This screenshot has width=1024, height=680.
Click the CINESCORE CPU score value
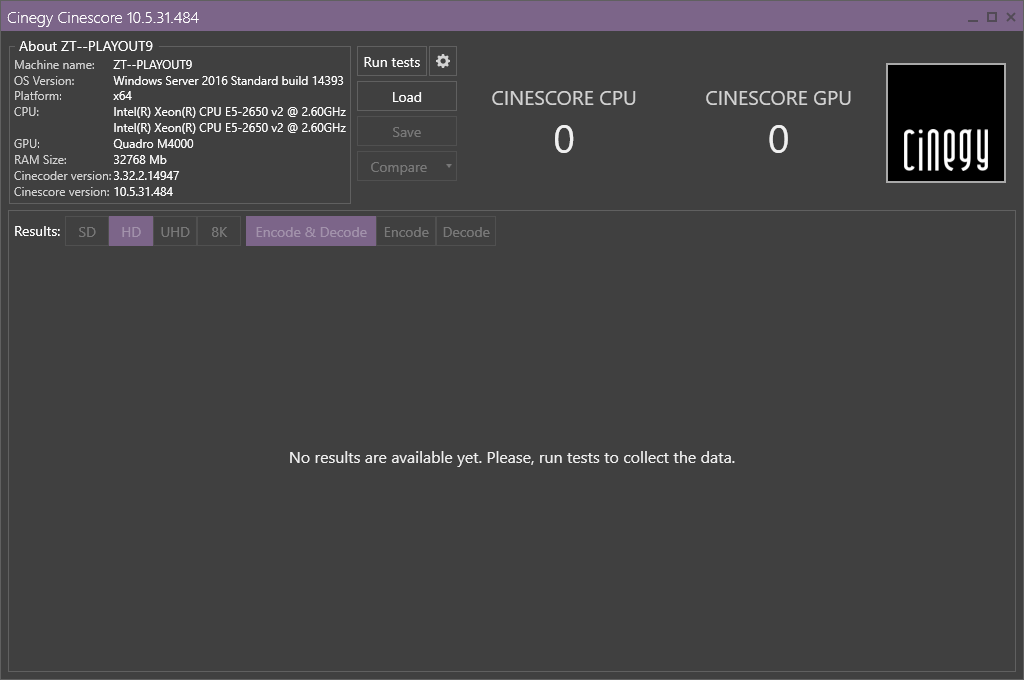pyautogui.click(x=564, y=139)
